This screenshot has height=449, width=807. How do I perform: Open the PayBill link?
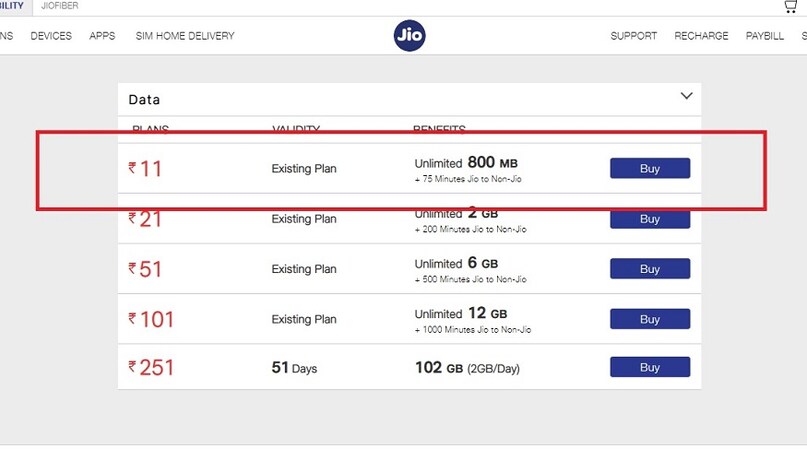pyautogui.click(x=765, y=36)
